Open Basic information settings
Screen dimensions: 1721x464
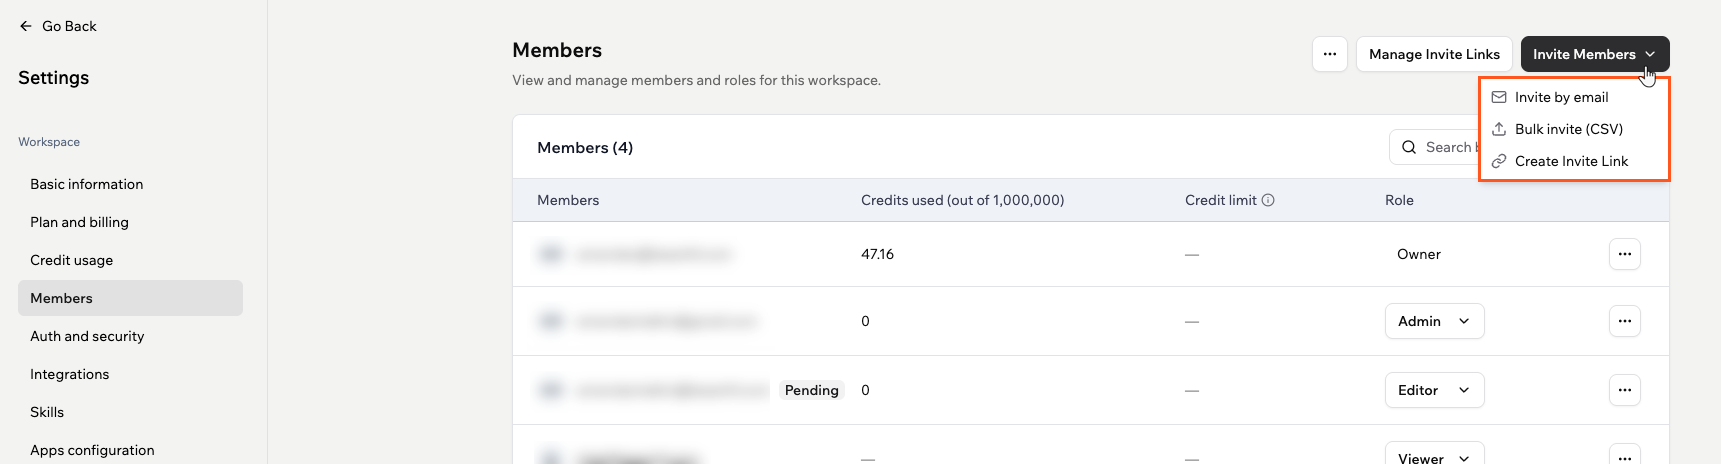130,184
